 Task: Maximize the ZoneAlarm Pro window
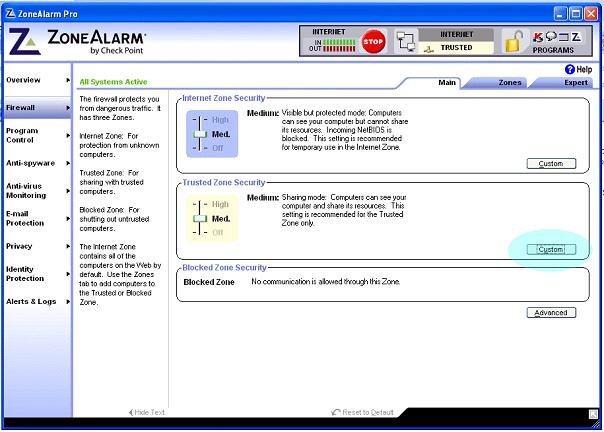coord(576,14)
